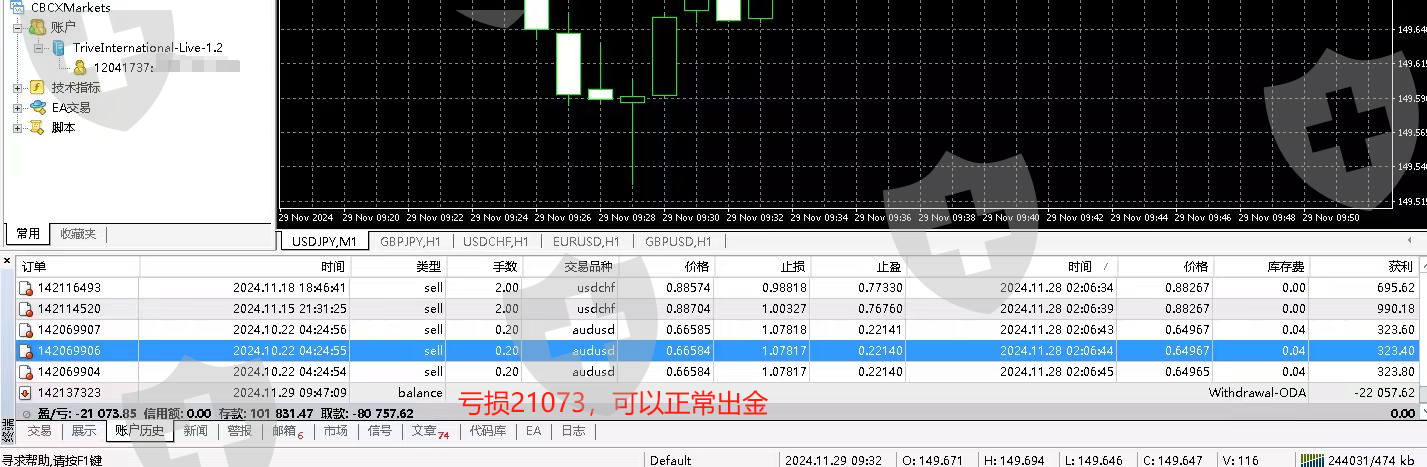1427x467 pixels.
Task: Open the EURUSD,H1 chart tab
Action: tap(586, 241)
